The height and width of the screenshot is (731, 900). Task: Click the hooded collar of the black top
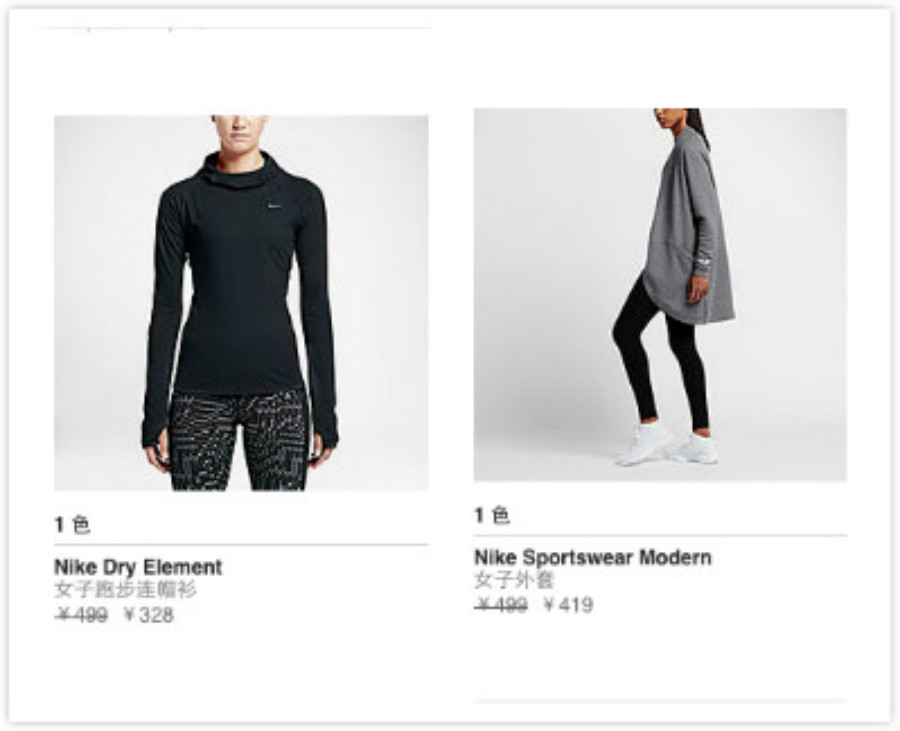238,170
